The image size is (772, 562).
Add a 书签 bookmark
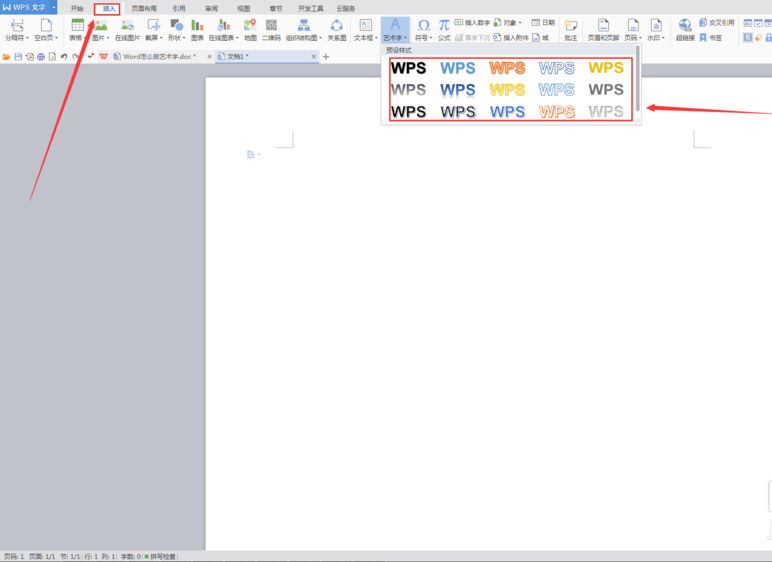710,37
